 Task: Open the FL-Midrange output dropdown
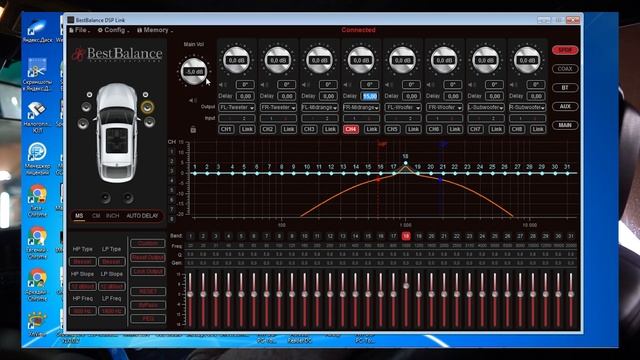point(320,107)
